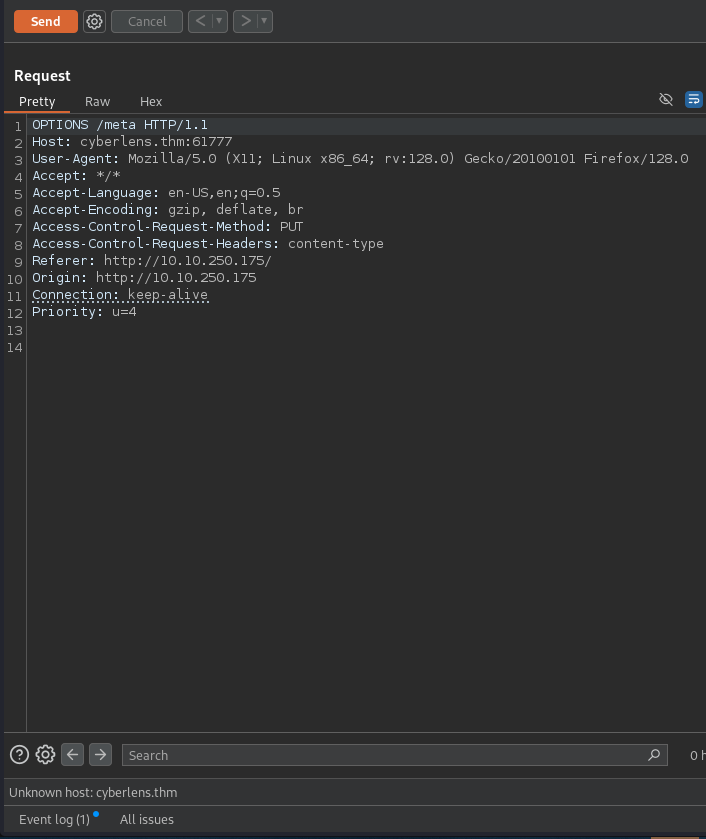
Task: Open search settings gear icon
Action: coord(45,754)
